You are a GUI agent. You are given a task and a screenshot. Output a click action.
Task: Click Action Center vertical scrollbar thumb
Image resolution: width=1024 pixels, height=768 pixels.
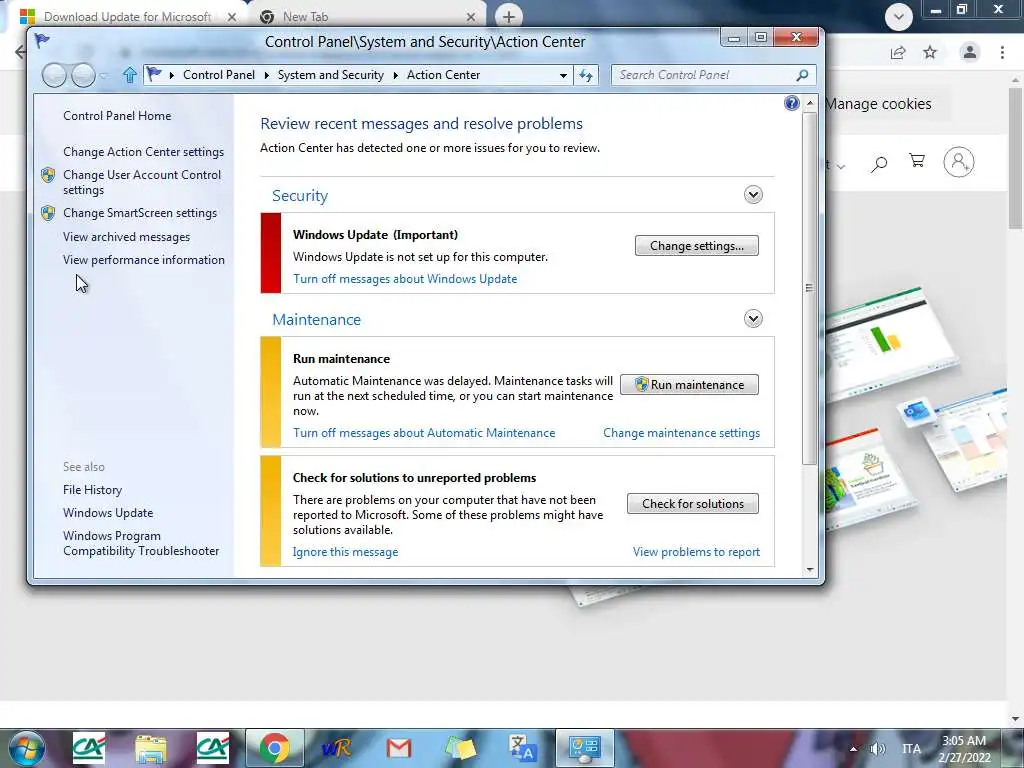click(x=810, y=288)
